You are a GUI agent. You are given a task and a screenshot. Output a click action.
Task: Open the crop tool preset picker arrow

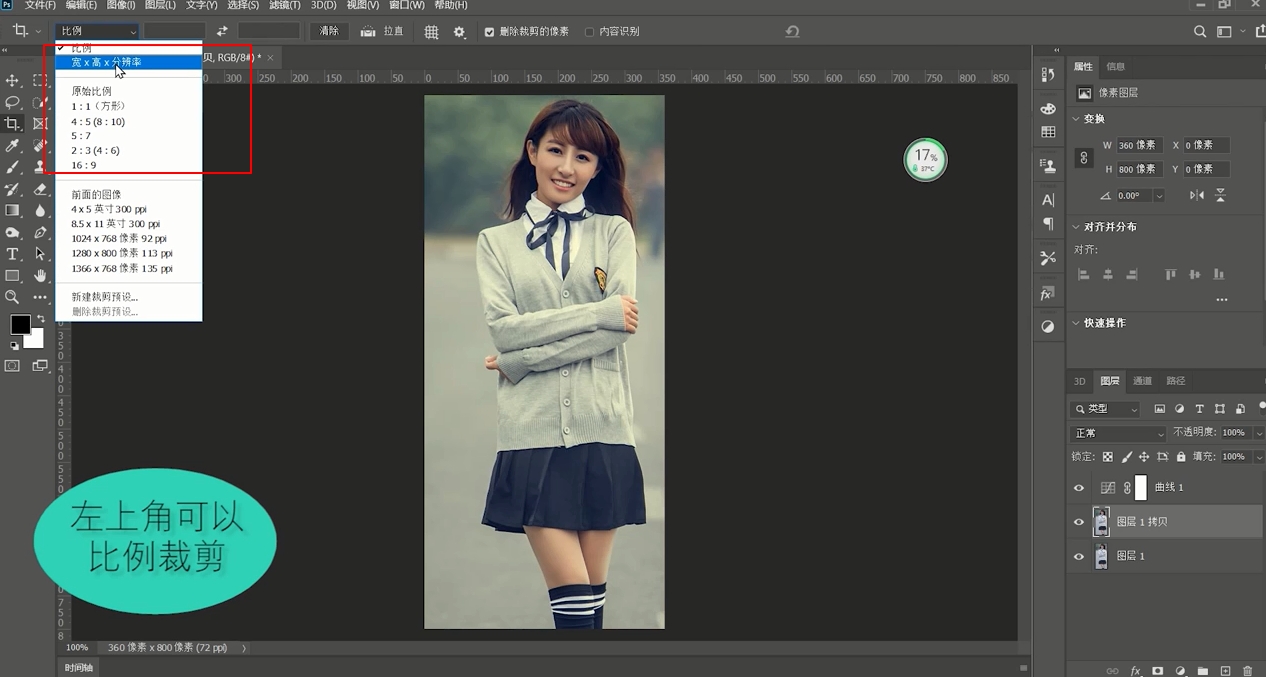tap(38, 32)
